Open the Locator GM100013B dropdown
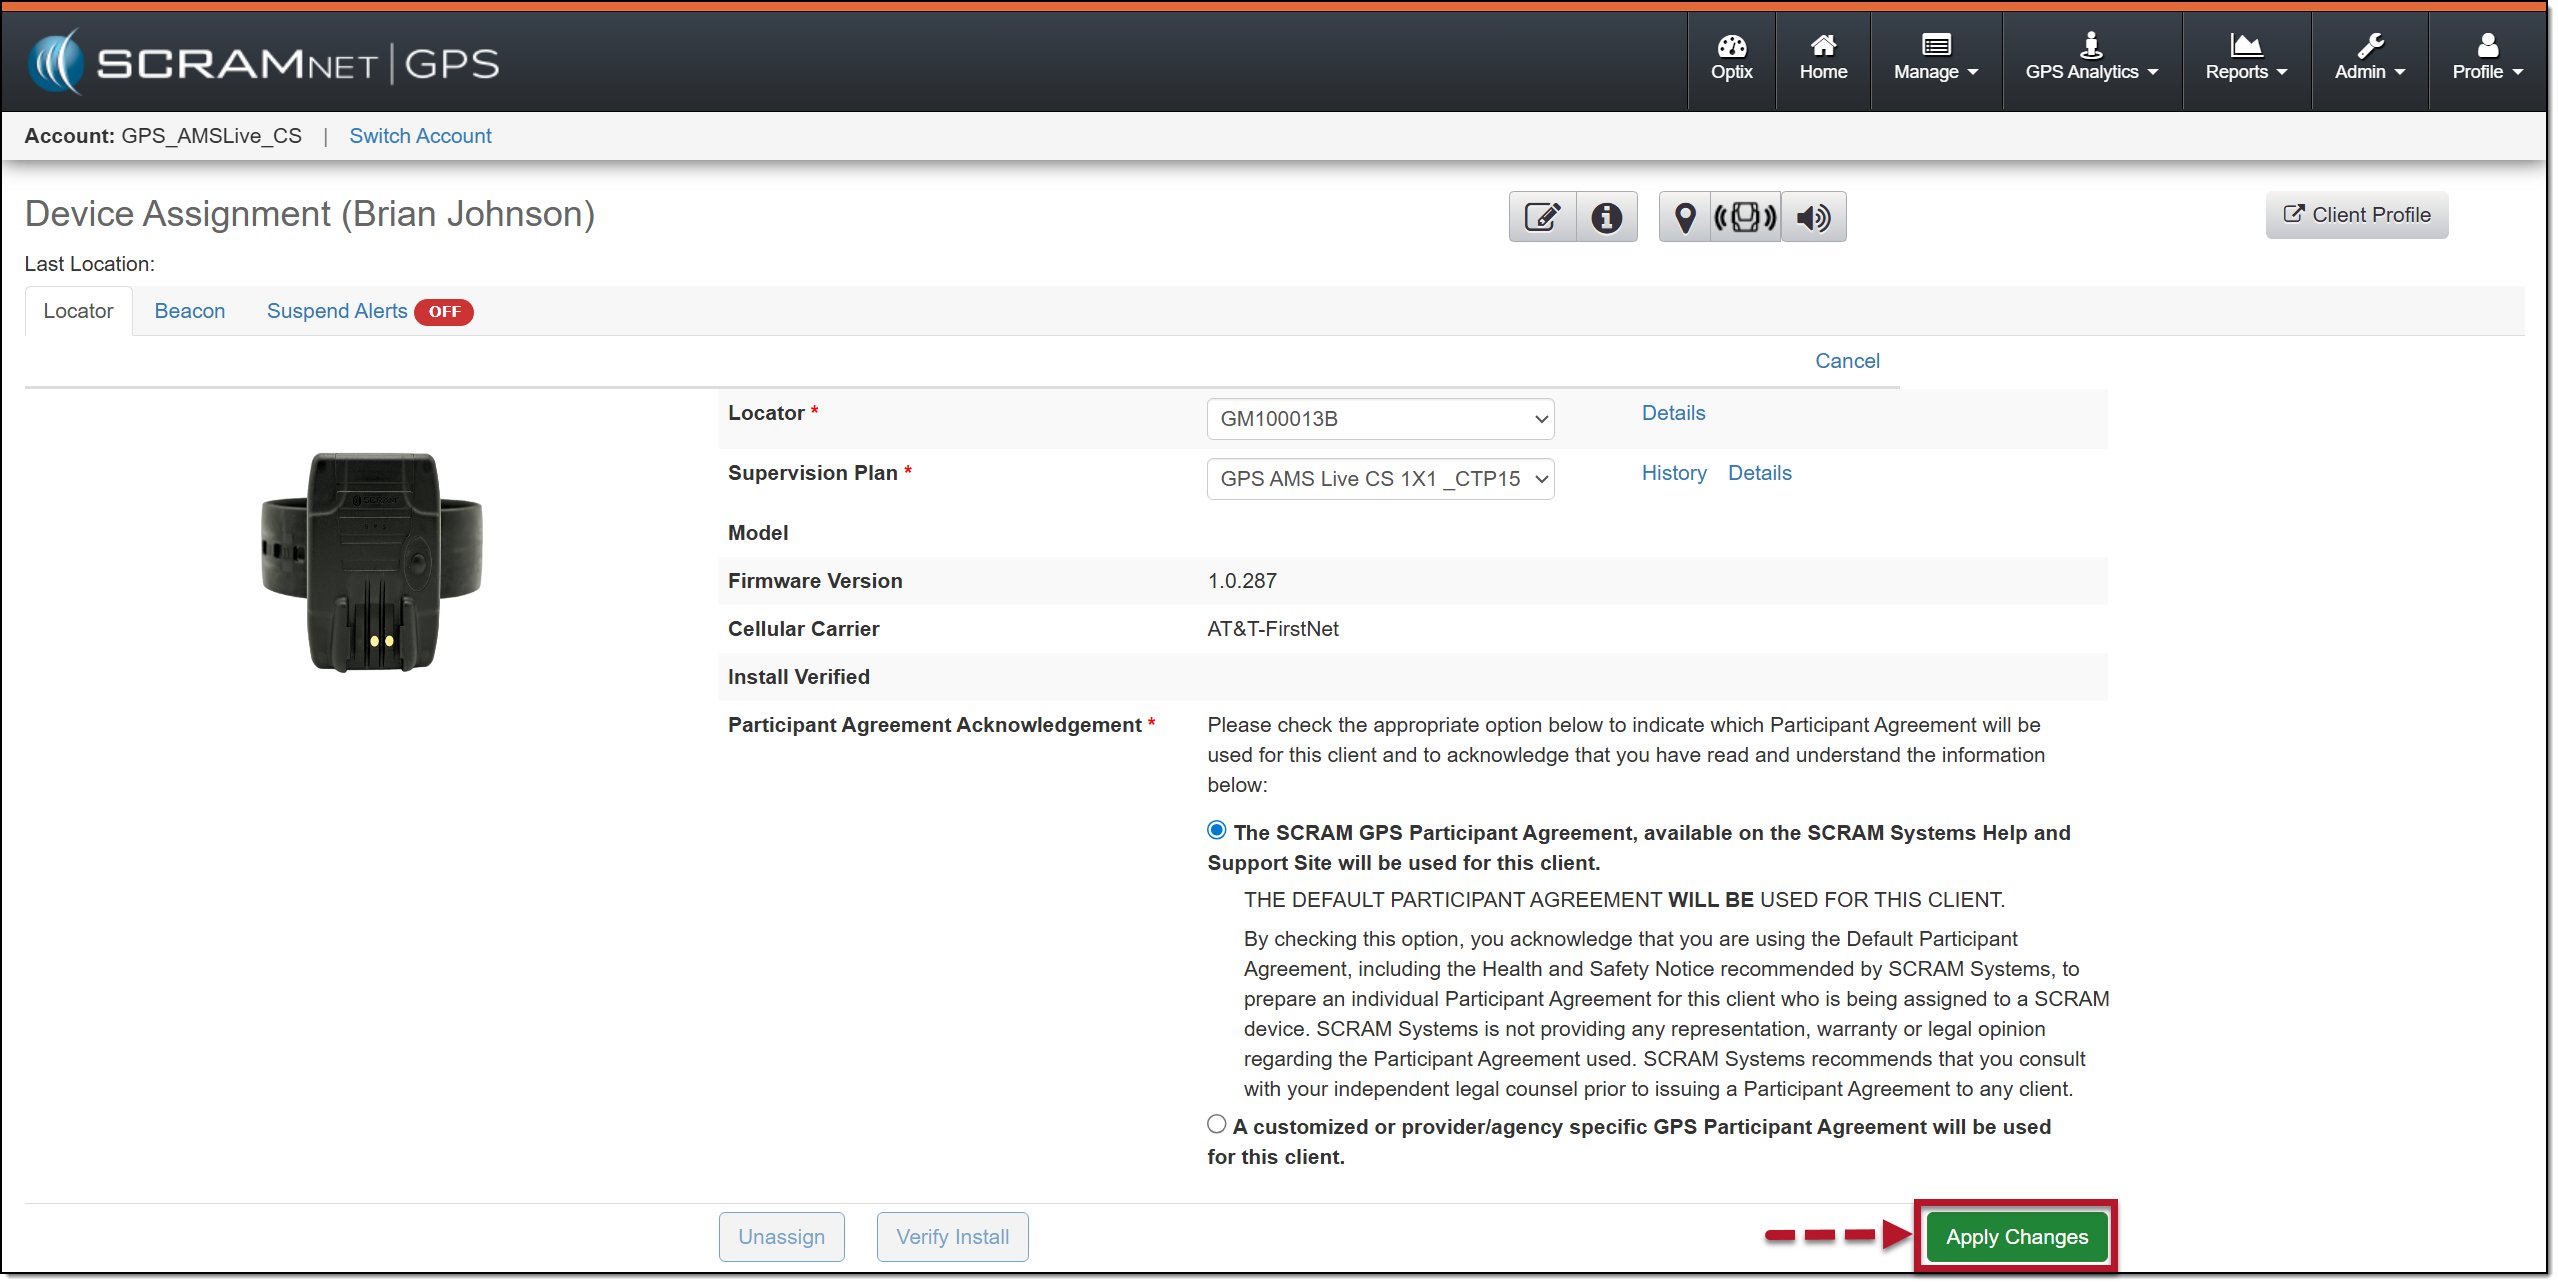This screenshot has height=1284, width=2558. point(1379,419)
